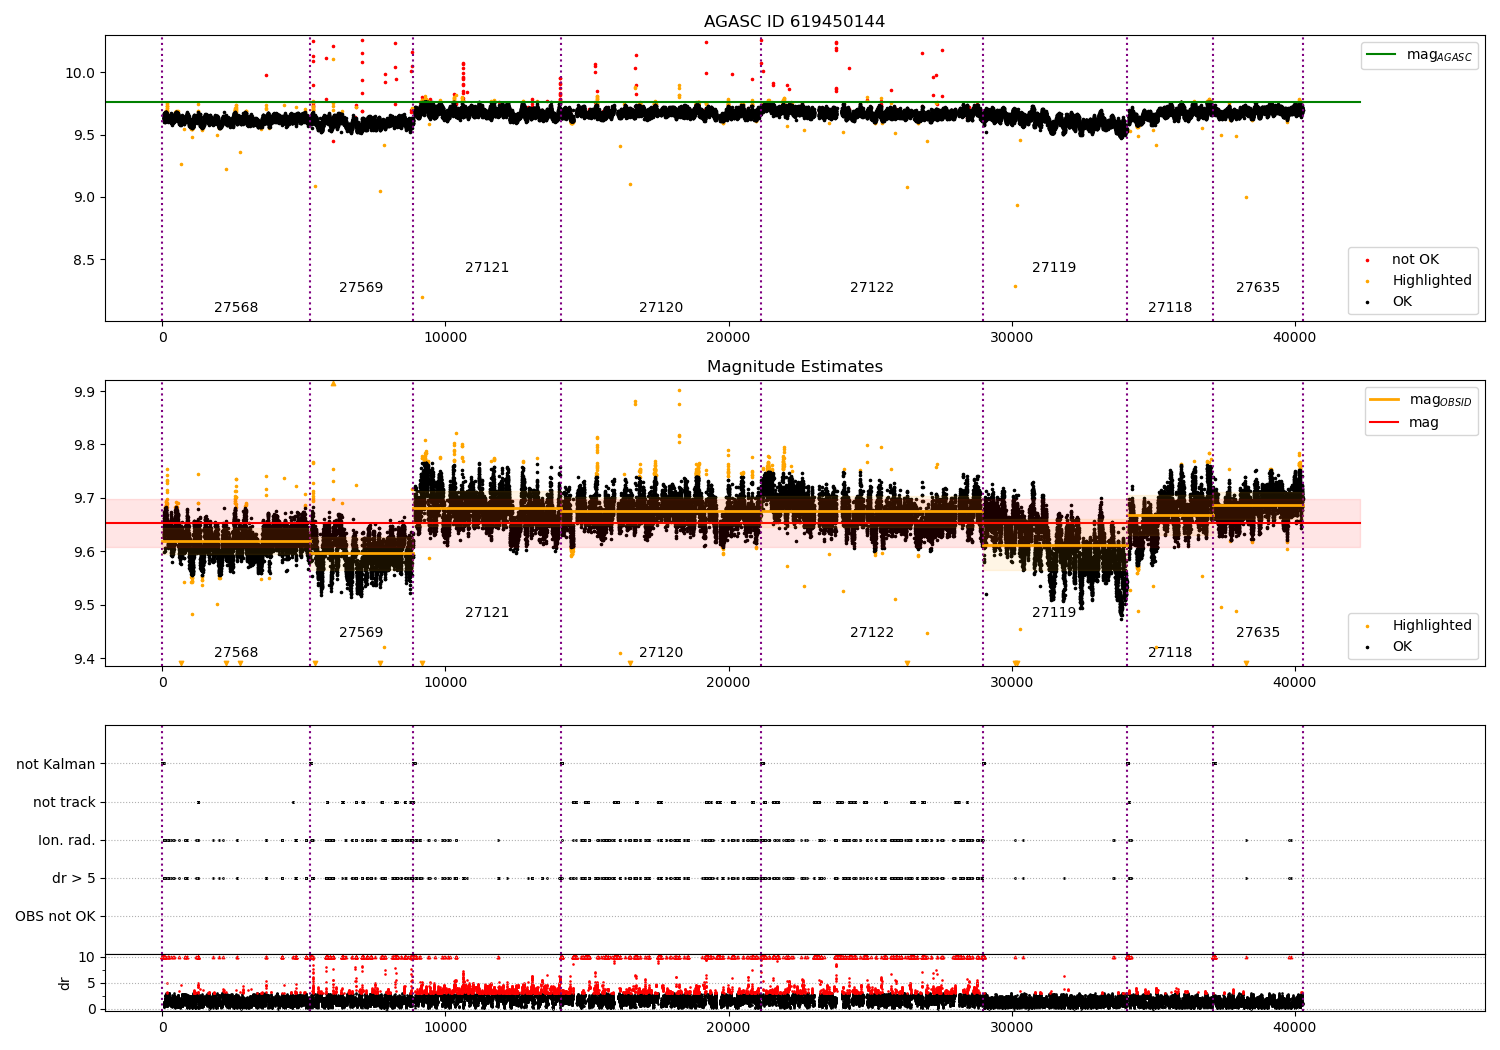This screenshot has width=1500, height=1050.
Task: Click the green mag AGASC legend line
Action: click(x=1381, y=55)
